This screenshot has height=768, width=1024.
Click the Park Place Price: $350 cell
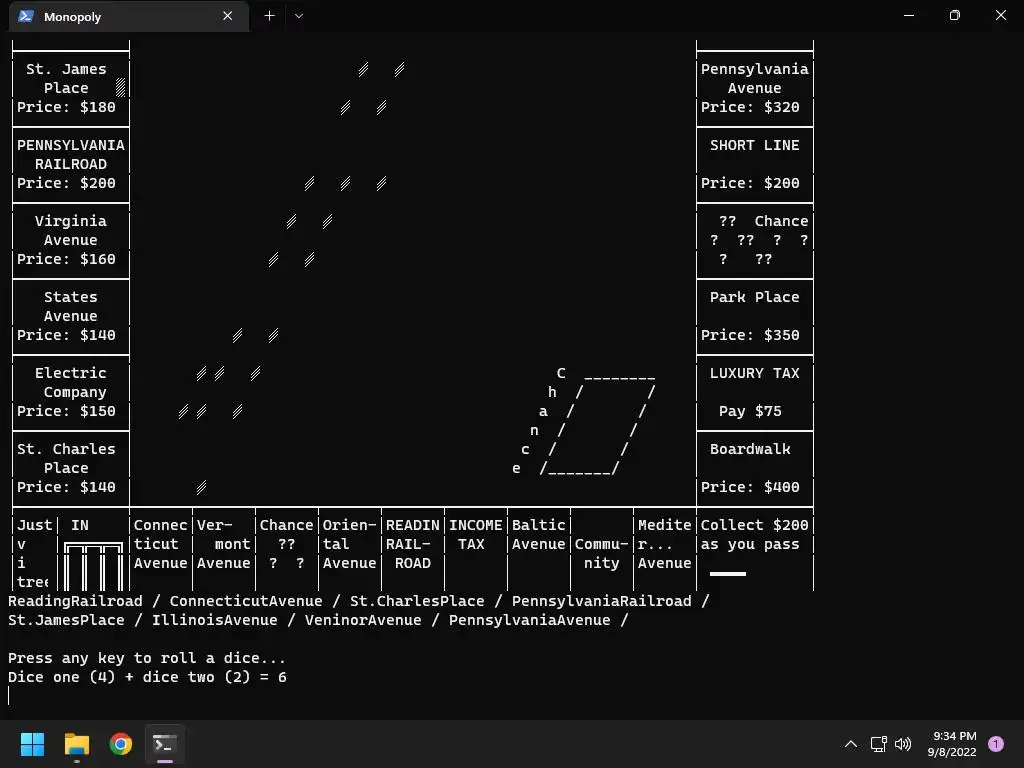pos(755,316)
